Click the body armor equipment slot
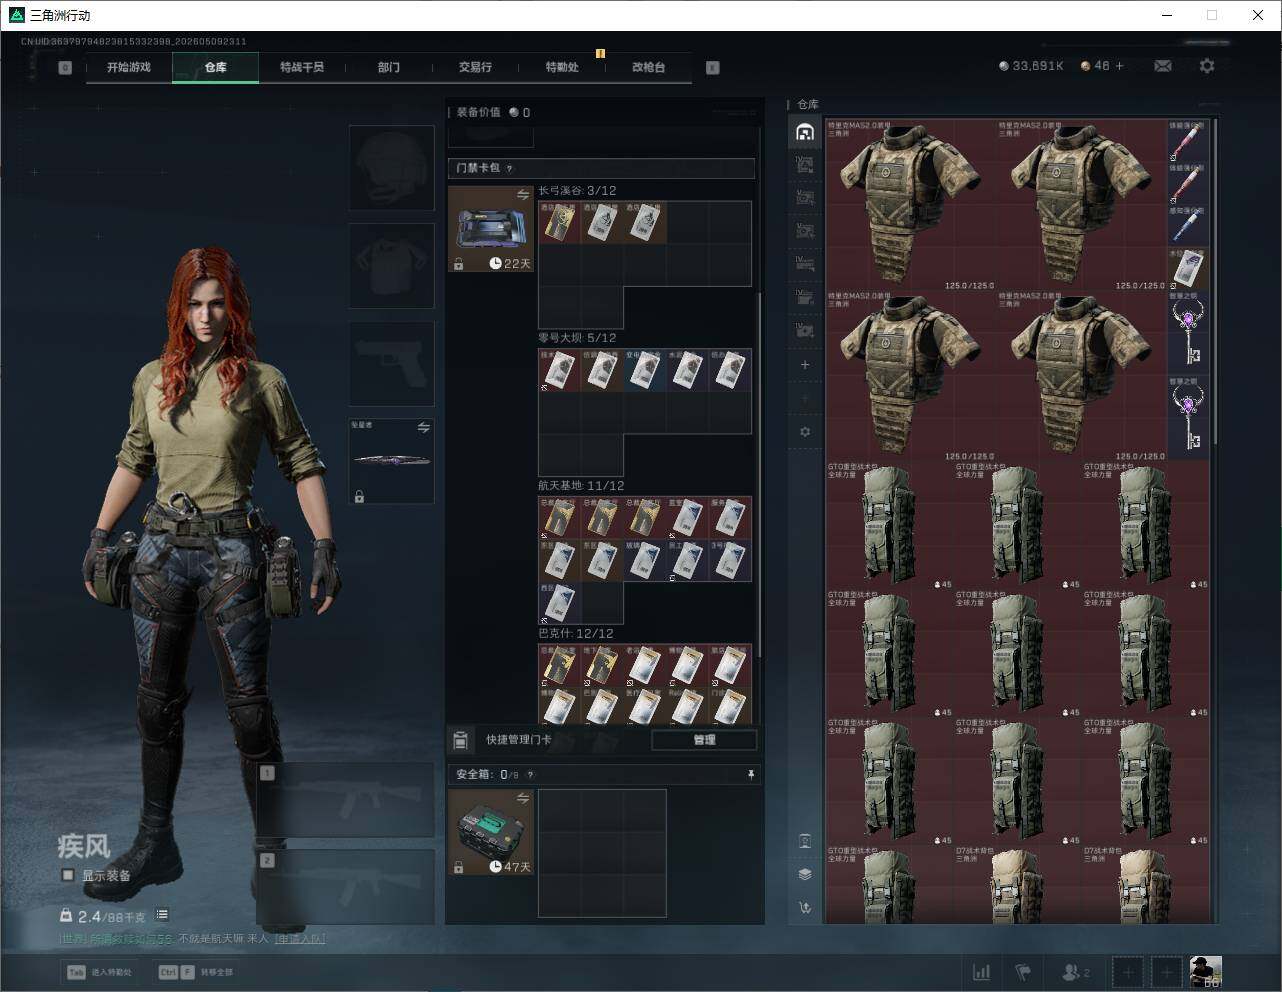This screenshot has height=992, width=1282. (391, 265)
